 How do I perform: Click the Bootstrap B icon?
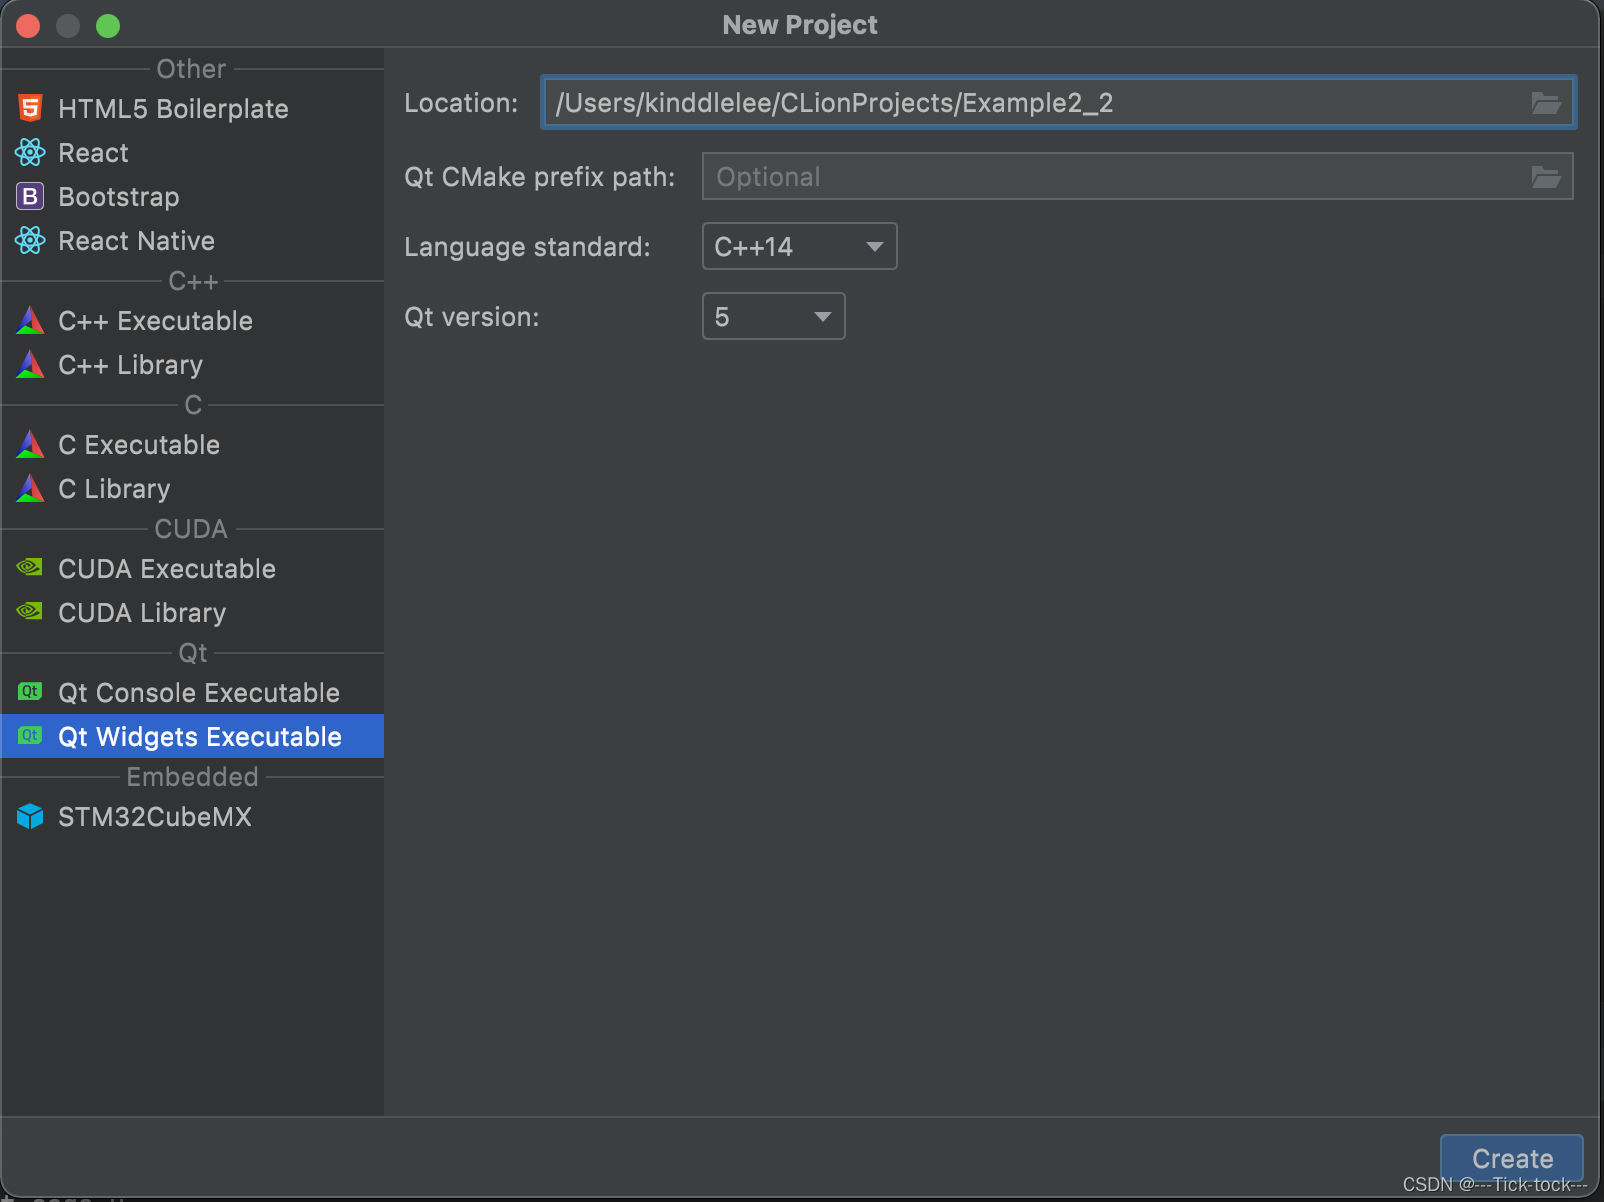[x=30, y=196]
